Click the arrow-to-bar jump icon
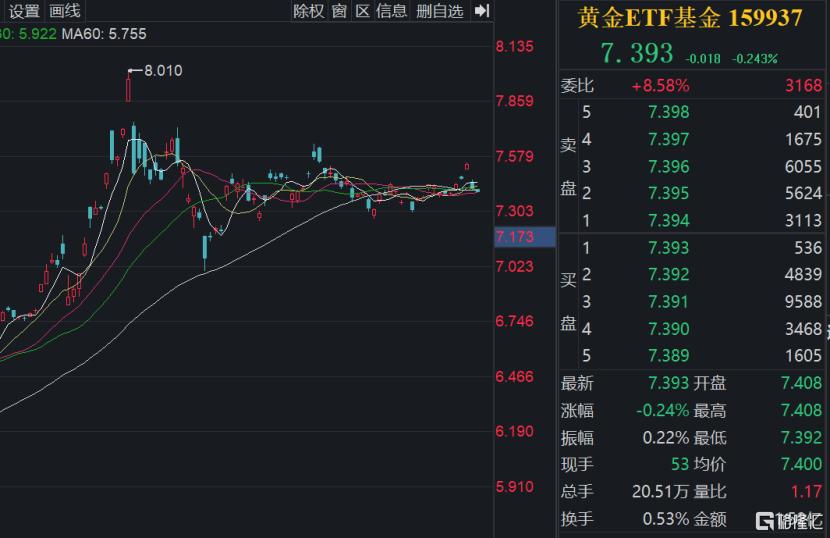Screen dimensions: 830x538 pyautogui.click(x=482, y=11)
